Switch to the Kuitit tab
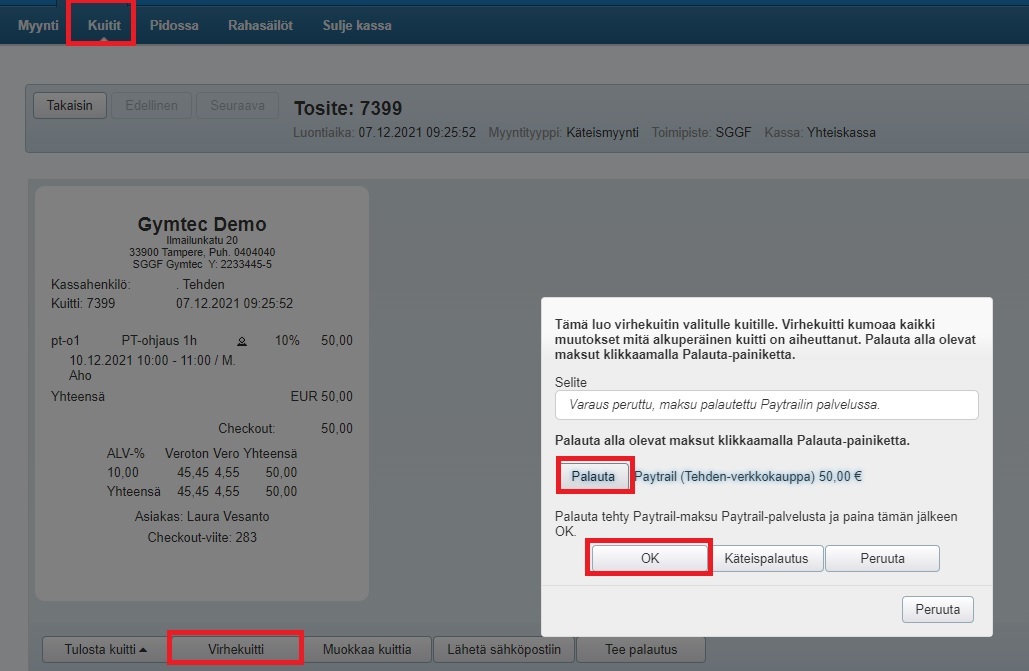This screenshot has width=1029, height=671. pyautogui.click(x=103, y=25)
